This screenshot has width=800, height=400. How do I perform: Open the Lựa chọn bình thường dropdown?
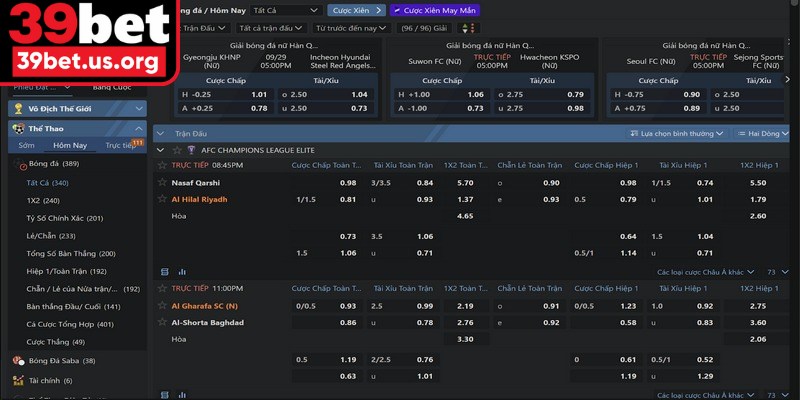click(677, 133)
